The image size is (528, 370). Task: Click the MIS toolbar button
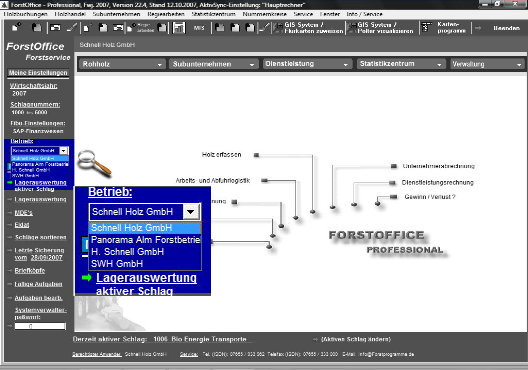pos(199,28)
